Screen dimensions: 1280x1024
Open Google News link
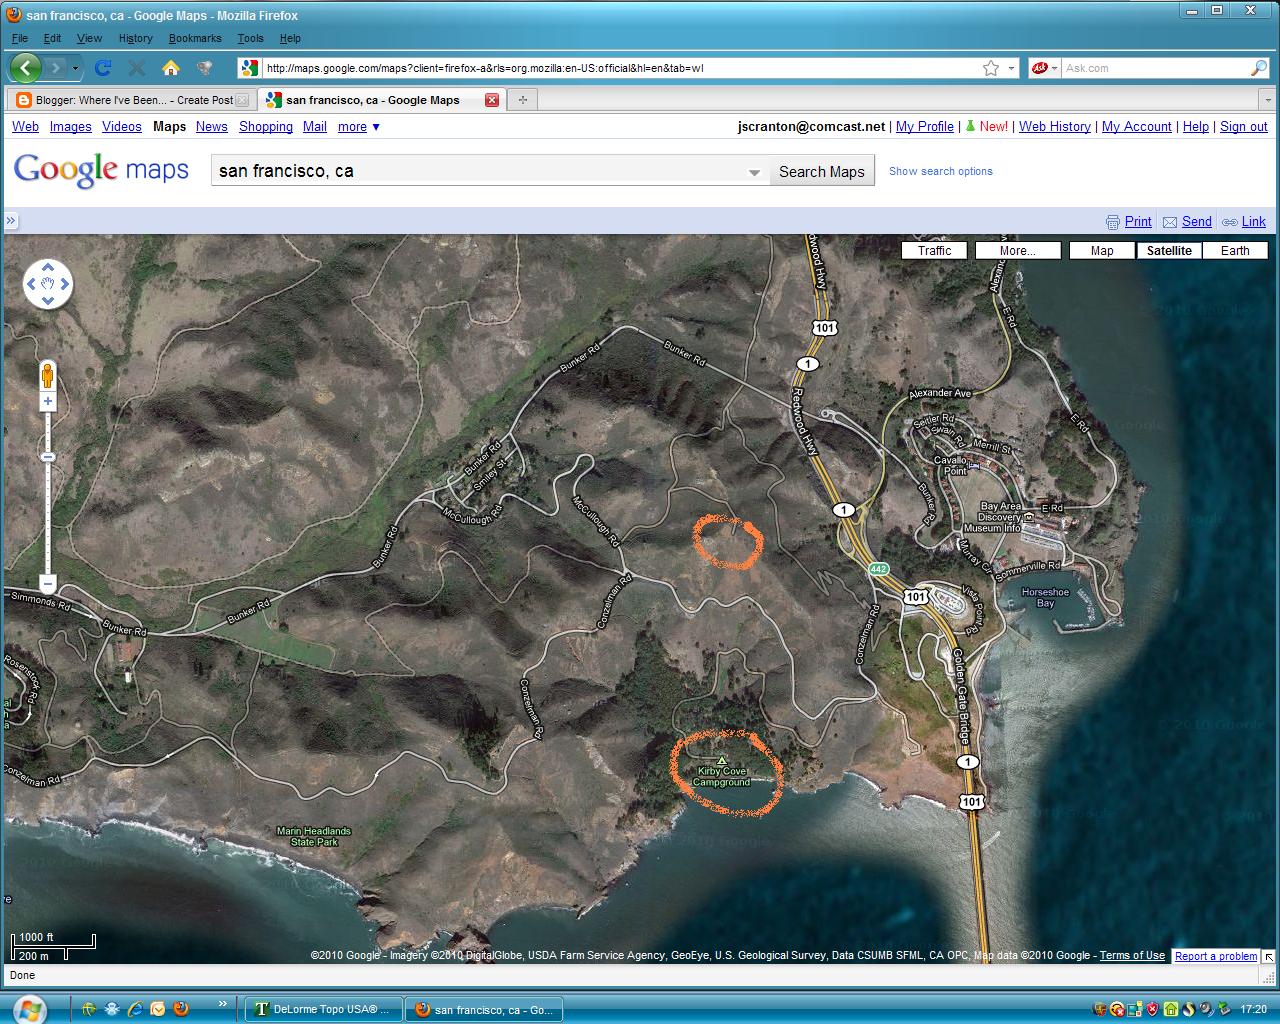(212, 126)
